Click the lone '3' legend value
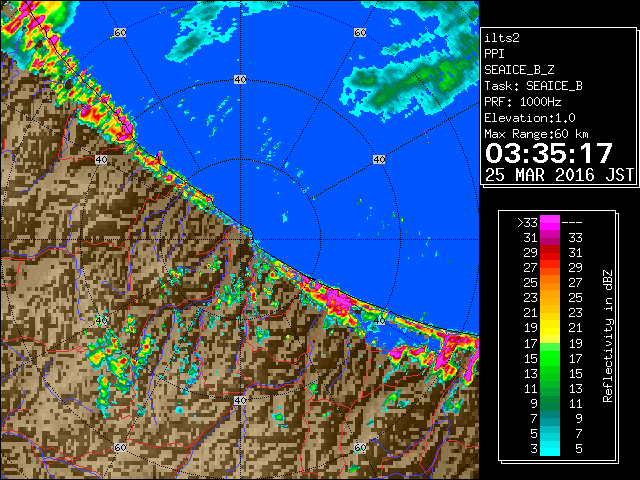 (x=534, y=449)
